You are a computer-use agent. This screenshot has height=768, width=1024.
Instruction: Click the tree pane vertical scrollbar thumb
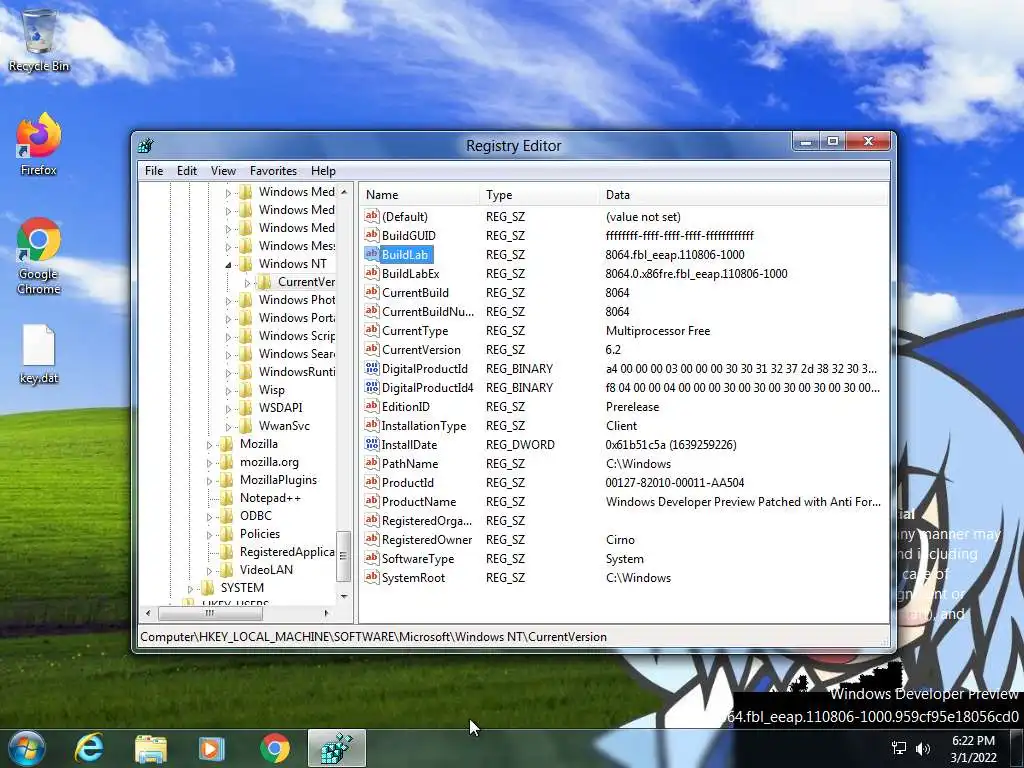click(x=344, y=556)
